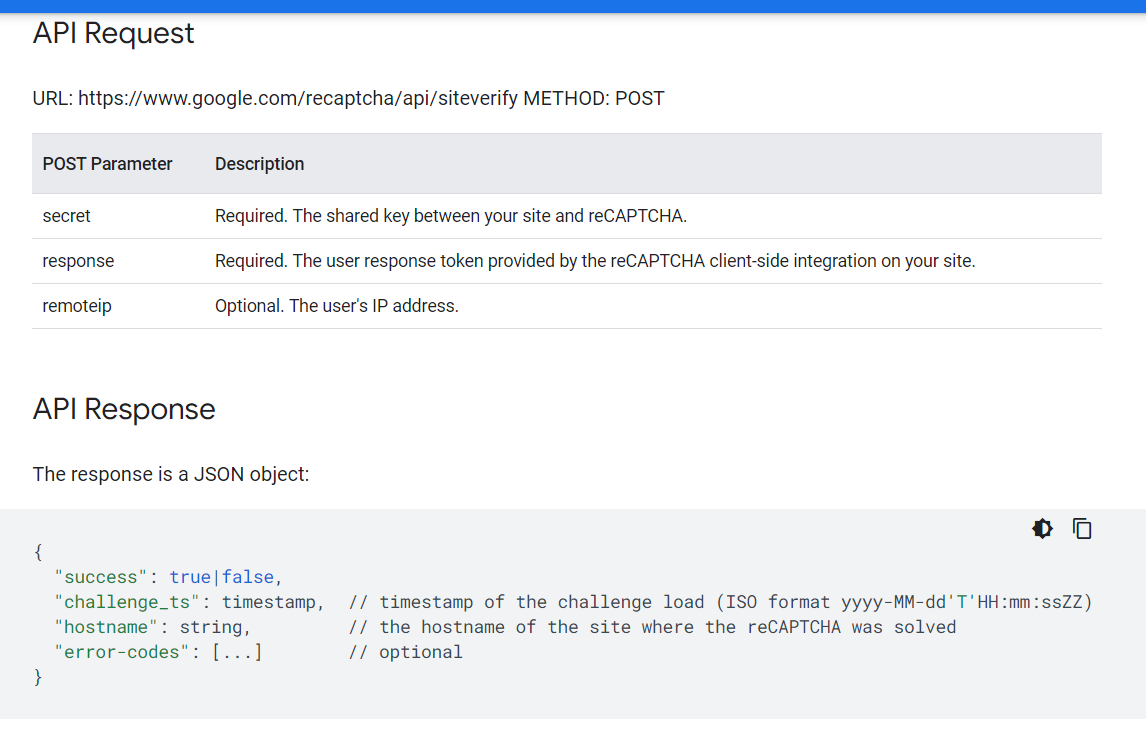Screen dimensions: 1146x734
Task: Toggle dark code theme icon
Action: click(x=1042, y=529)
